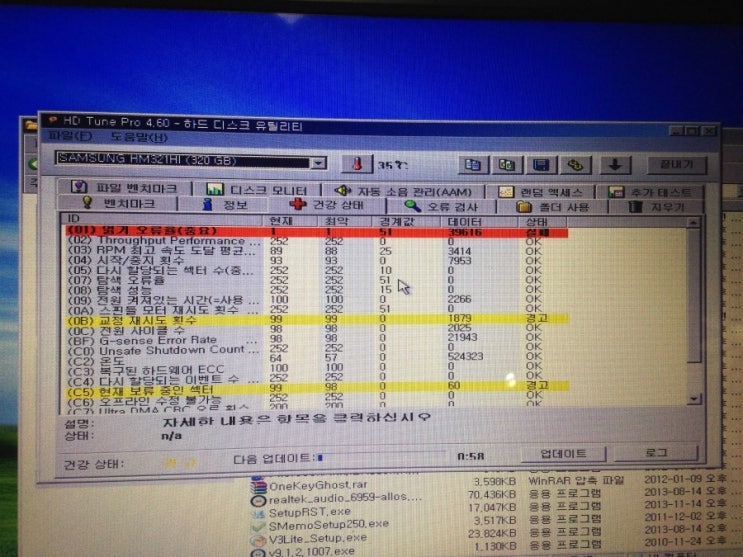Click the 현재 column header
743x557 pixels.
[290, 220]
